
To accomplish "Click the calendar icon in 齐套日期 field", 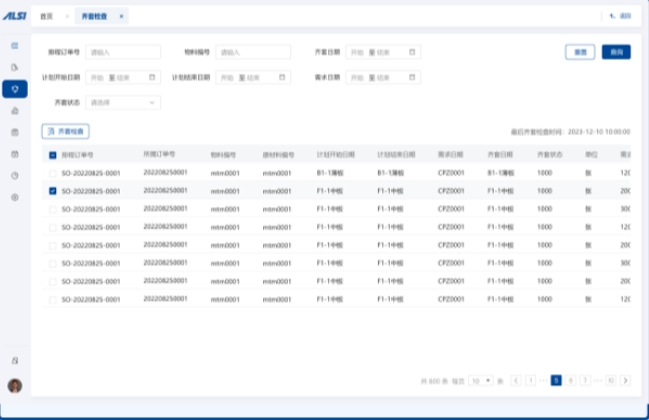I will click(x=413, y=52).
